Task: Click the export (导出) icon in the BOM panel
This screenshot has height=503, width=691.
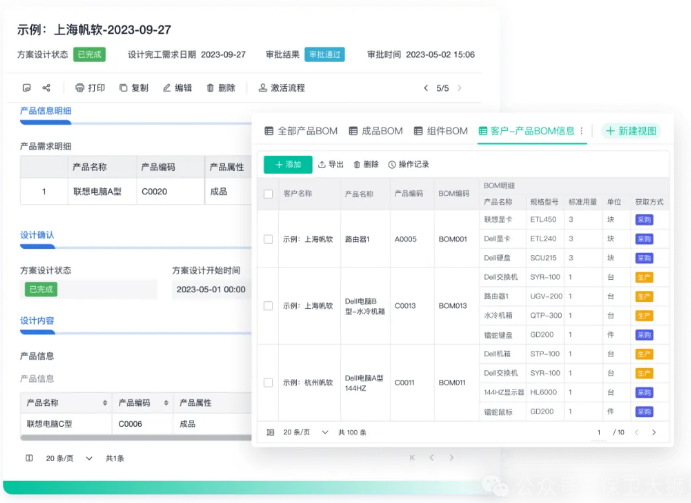Action: tap(322, 165)
